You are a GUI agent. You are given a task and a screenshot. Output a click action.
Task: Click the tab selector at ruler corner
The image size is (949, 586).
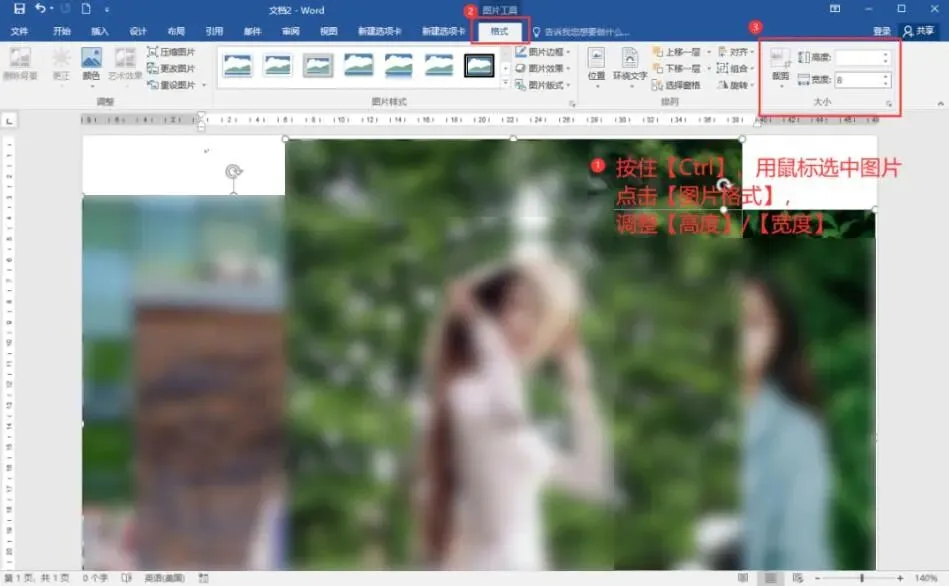[10, 121]
